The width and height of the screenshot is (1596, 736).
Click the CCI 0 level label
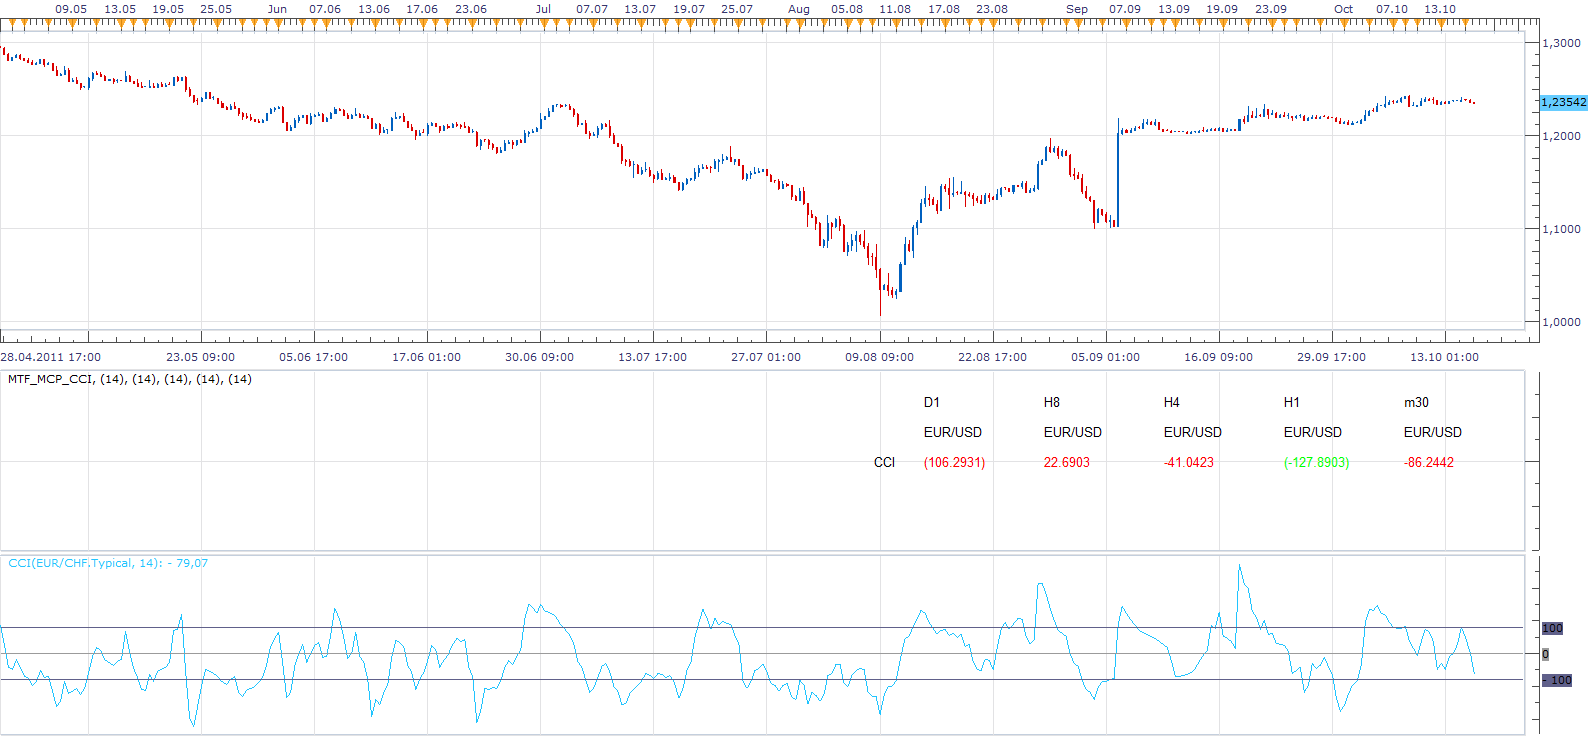click(1545, 654)
